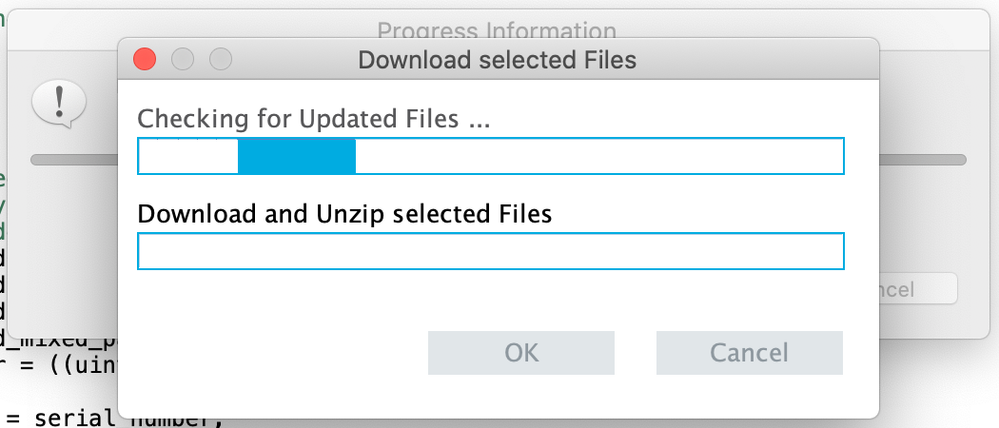Click the OK button
Image resolution: width=999 pixels, height=428 pixels.
click(521, 353)
